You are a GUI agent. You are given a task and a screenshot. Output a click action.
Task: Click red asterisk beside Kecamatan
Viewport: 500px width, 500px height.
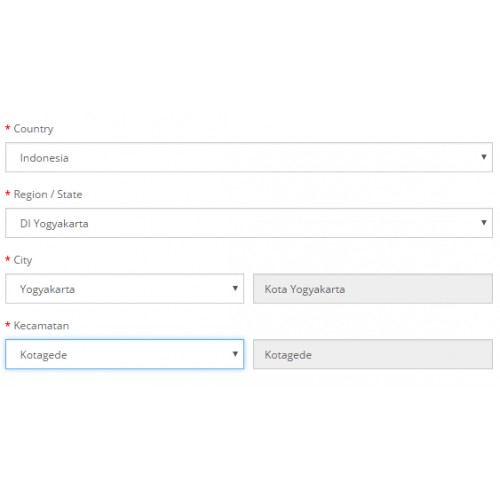click(x=8, y=324)
